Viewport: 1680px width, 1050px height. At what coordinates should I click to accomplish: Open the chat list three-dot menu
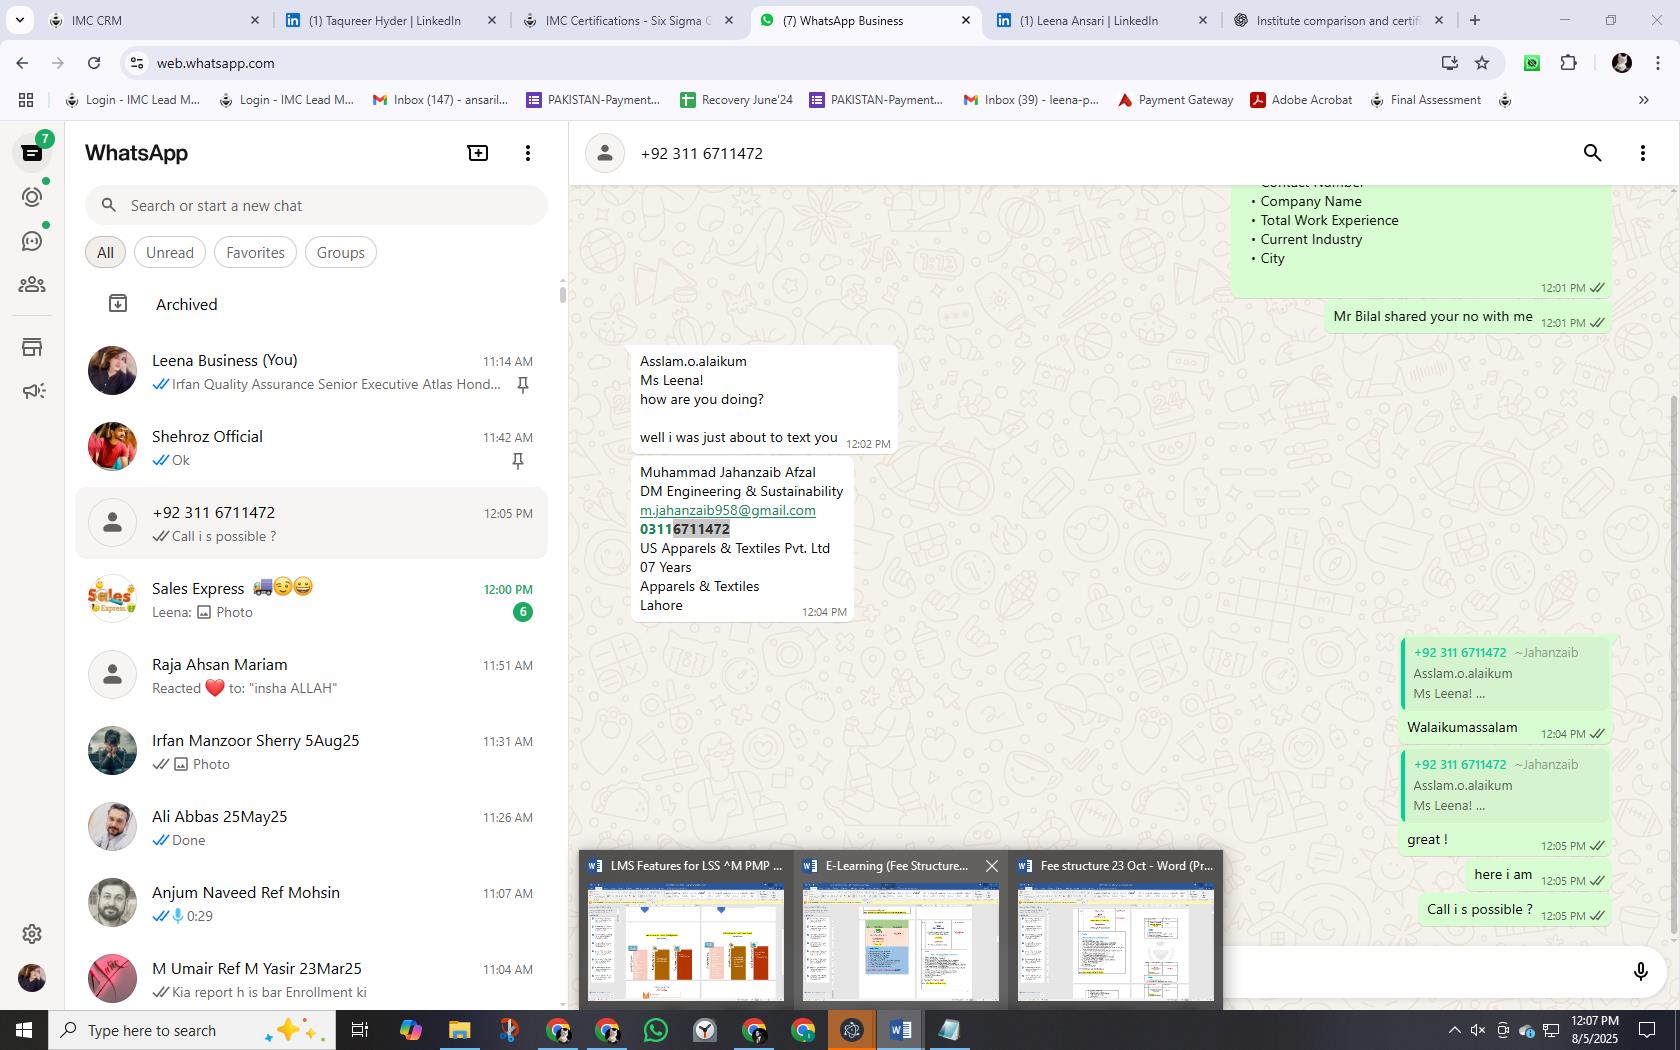click(x=528, y=153)
